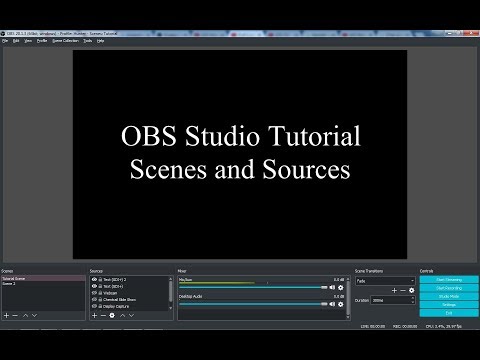Remove the scene transition with the minus icon
Screen dimensions: 480x360
click(403, 291)
